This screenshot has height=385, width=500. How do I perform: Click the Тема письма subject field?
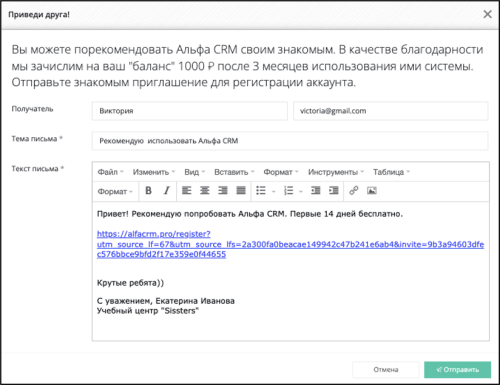pyautogui.click(x=290, y=141)
